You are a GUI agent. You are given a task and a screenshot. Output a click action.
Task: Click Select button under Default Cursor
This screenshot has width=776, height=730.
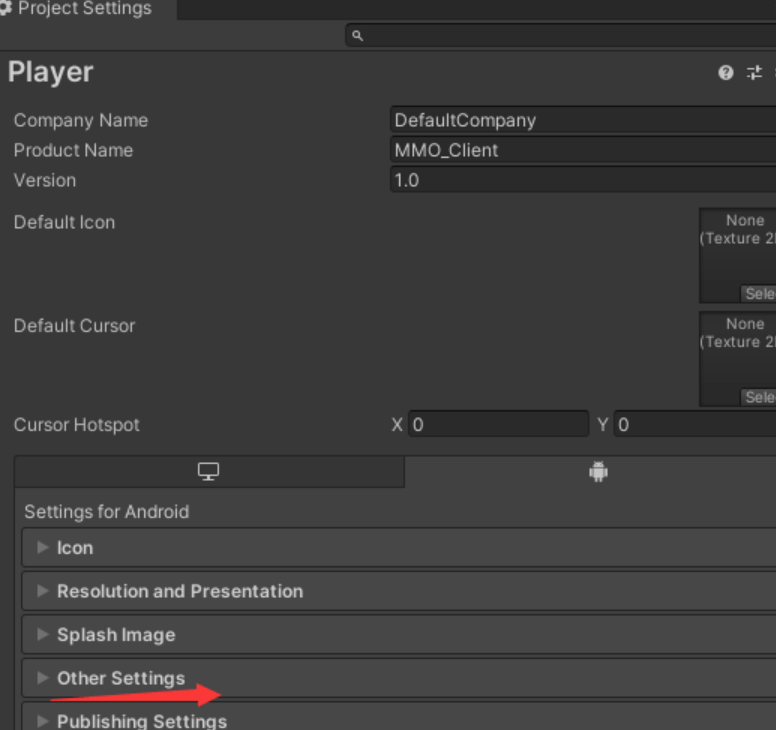pos(758,397)
